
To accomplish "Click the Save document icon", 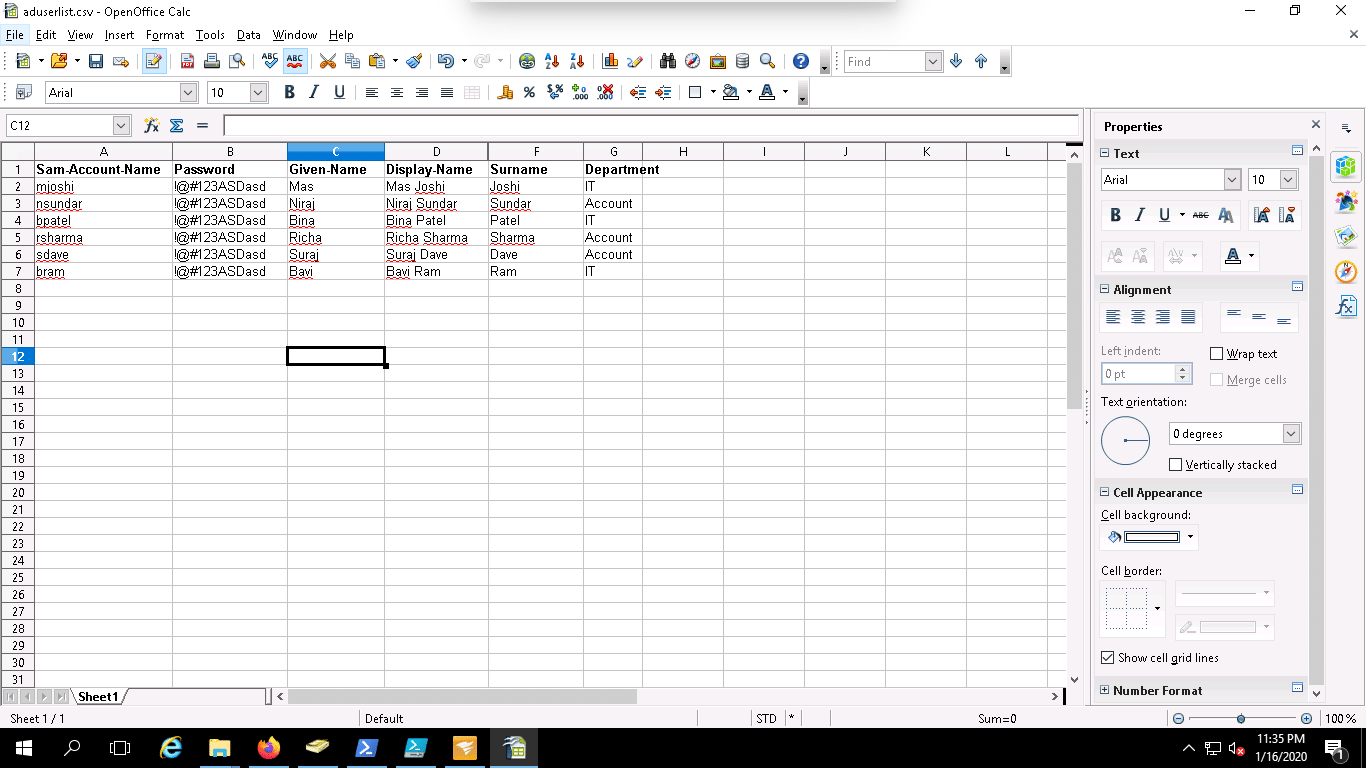I will 96,61.
